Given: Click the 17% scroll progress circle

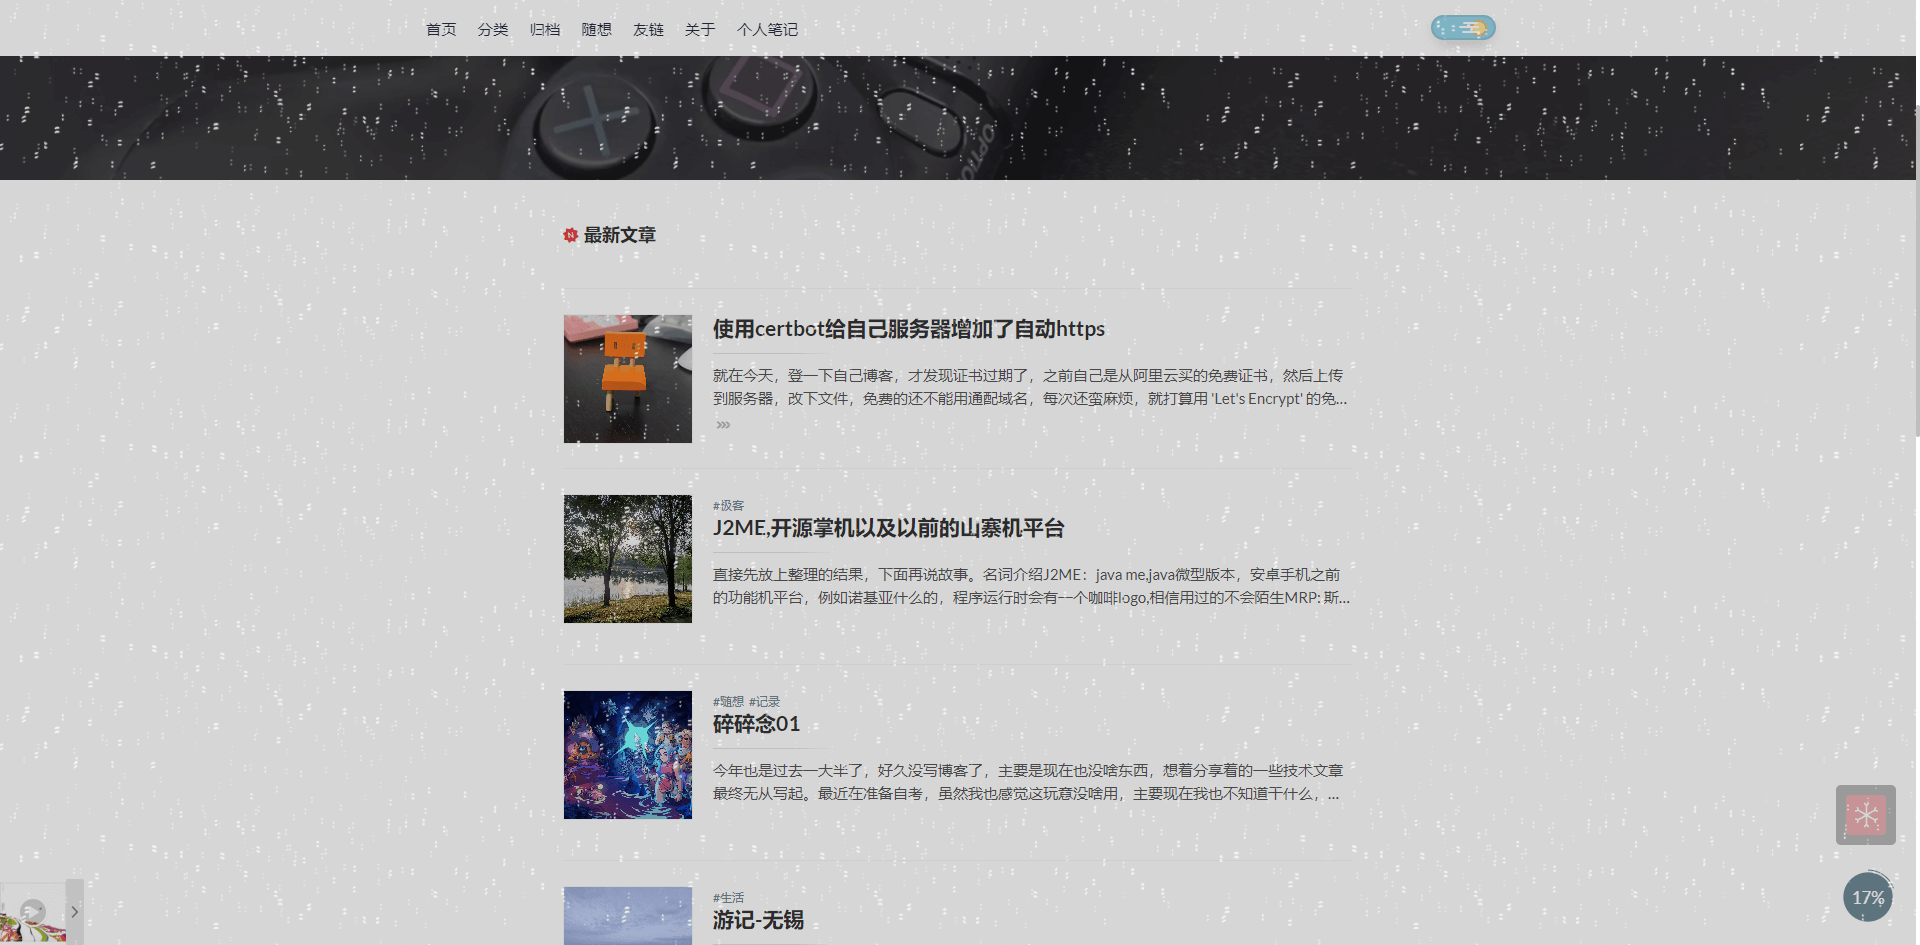Looking at the screenshot, I should (x=1868, y=897).
